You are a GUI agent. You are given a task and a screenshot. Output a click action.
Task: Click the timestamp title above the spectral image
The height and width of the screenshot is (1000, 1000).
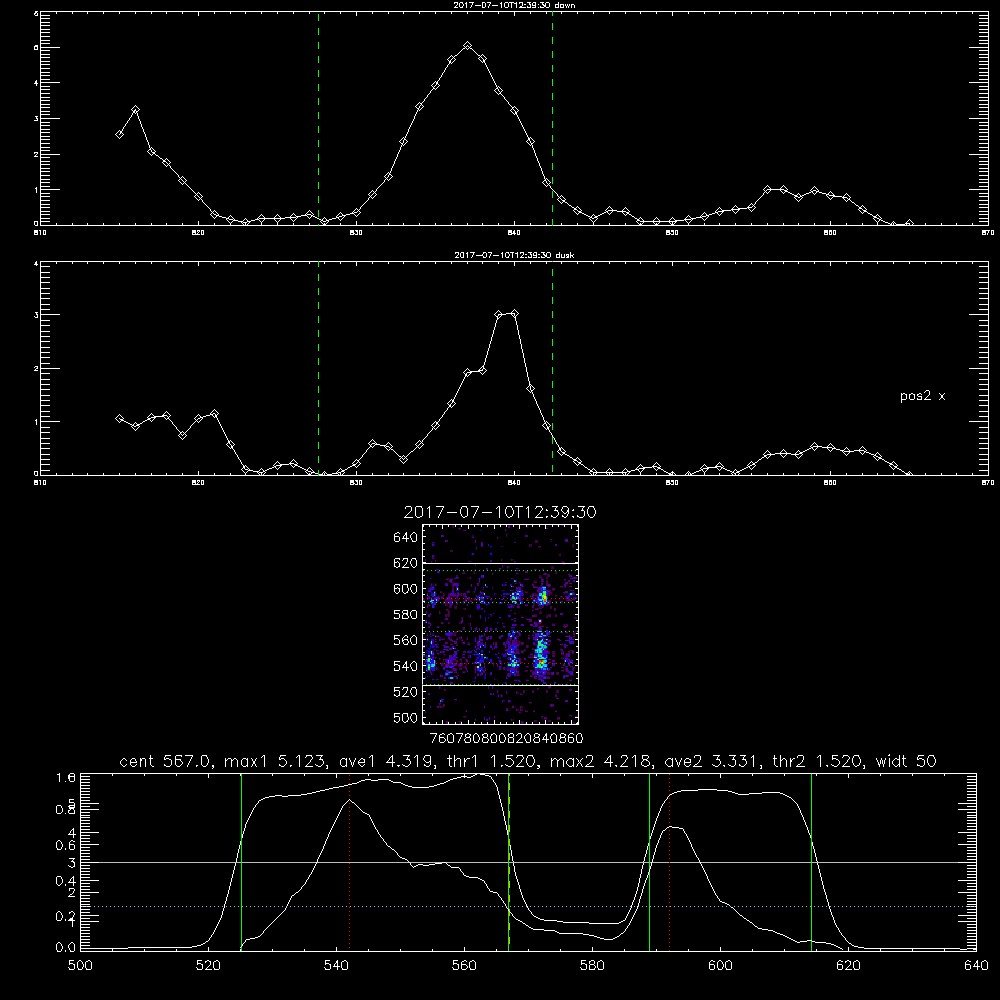coord(500,512)
